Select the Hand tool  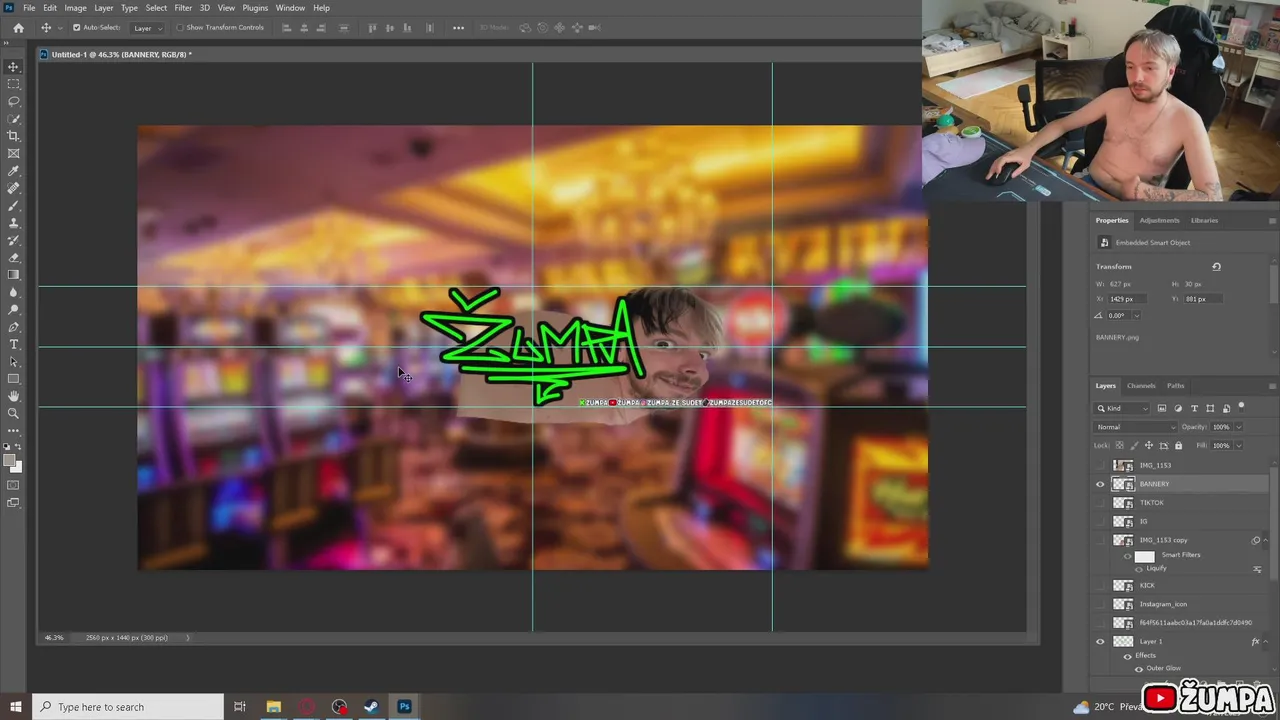(x=13, y=396)
